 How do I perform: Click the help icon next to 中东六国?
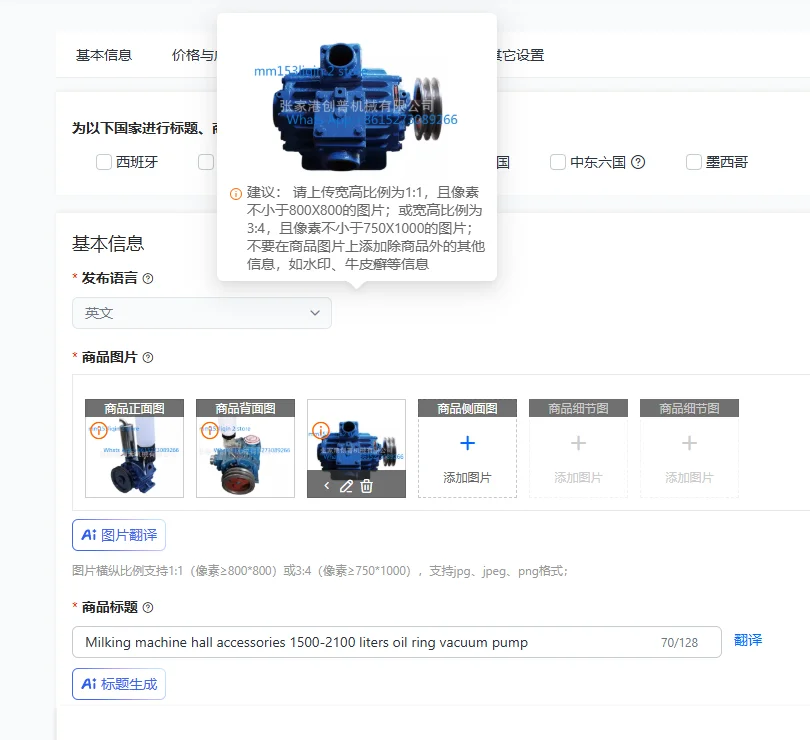tap(638, 162)
